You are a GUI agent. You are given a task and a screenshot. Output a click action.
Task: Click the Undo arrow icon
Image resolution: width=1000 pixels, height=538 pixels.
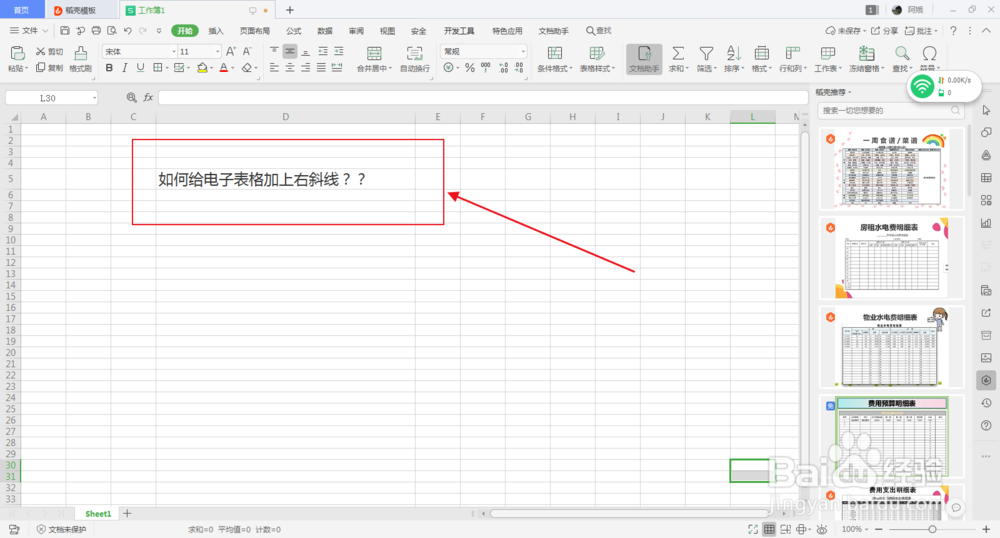click(128, 31)
